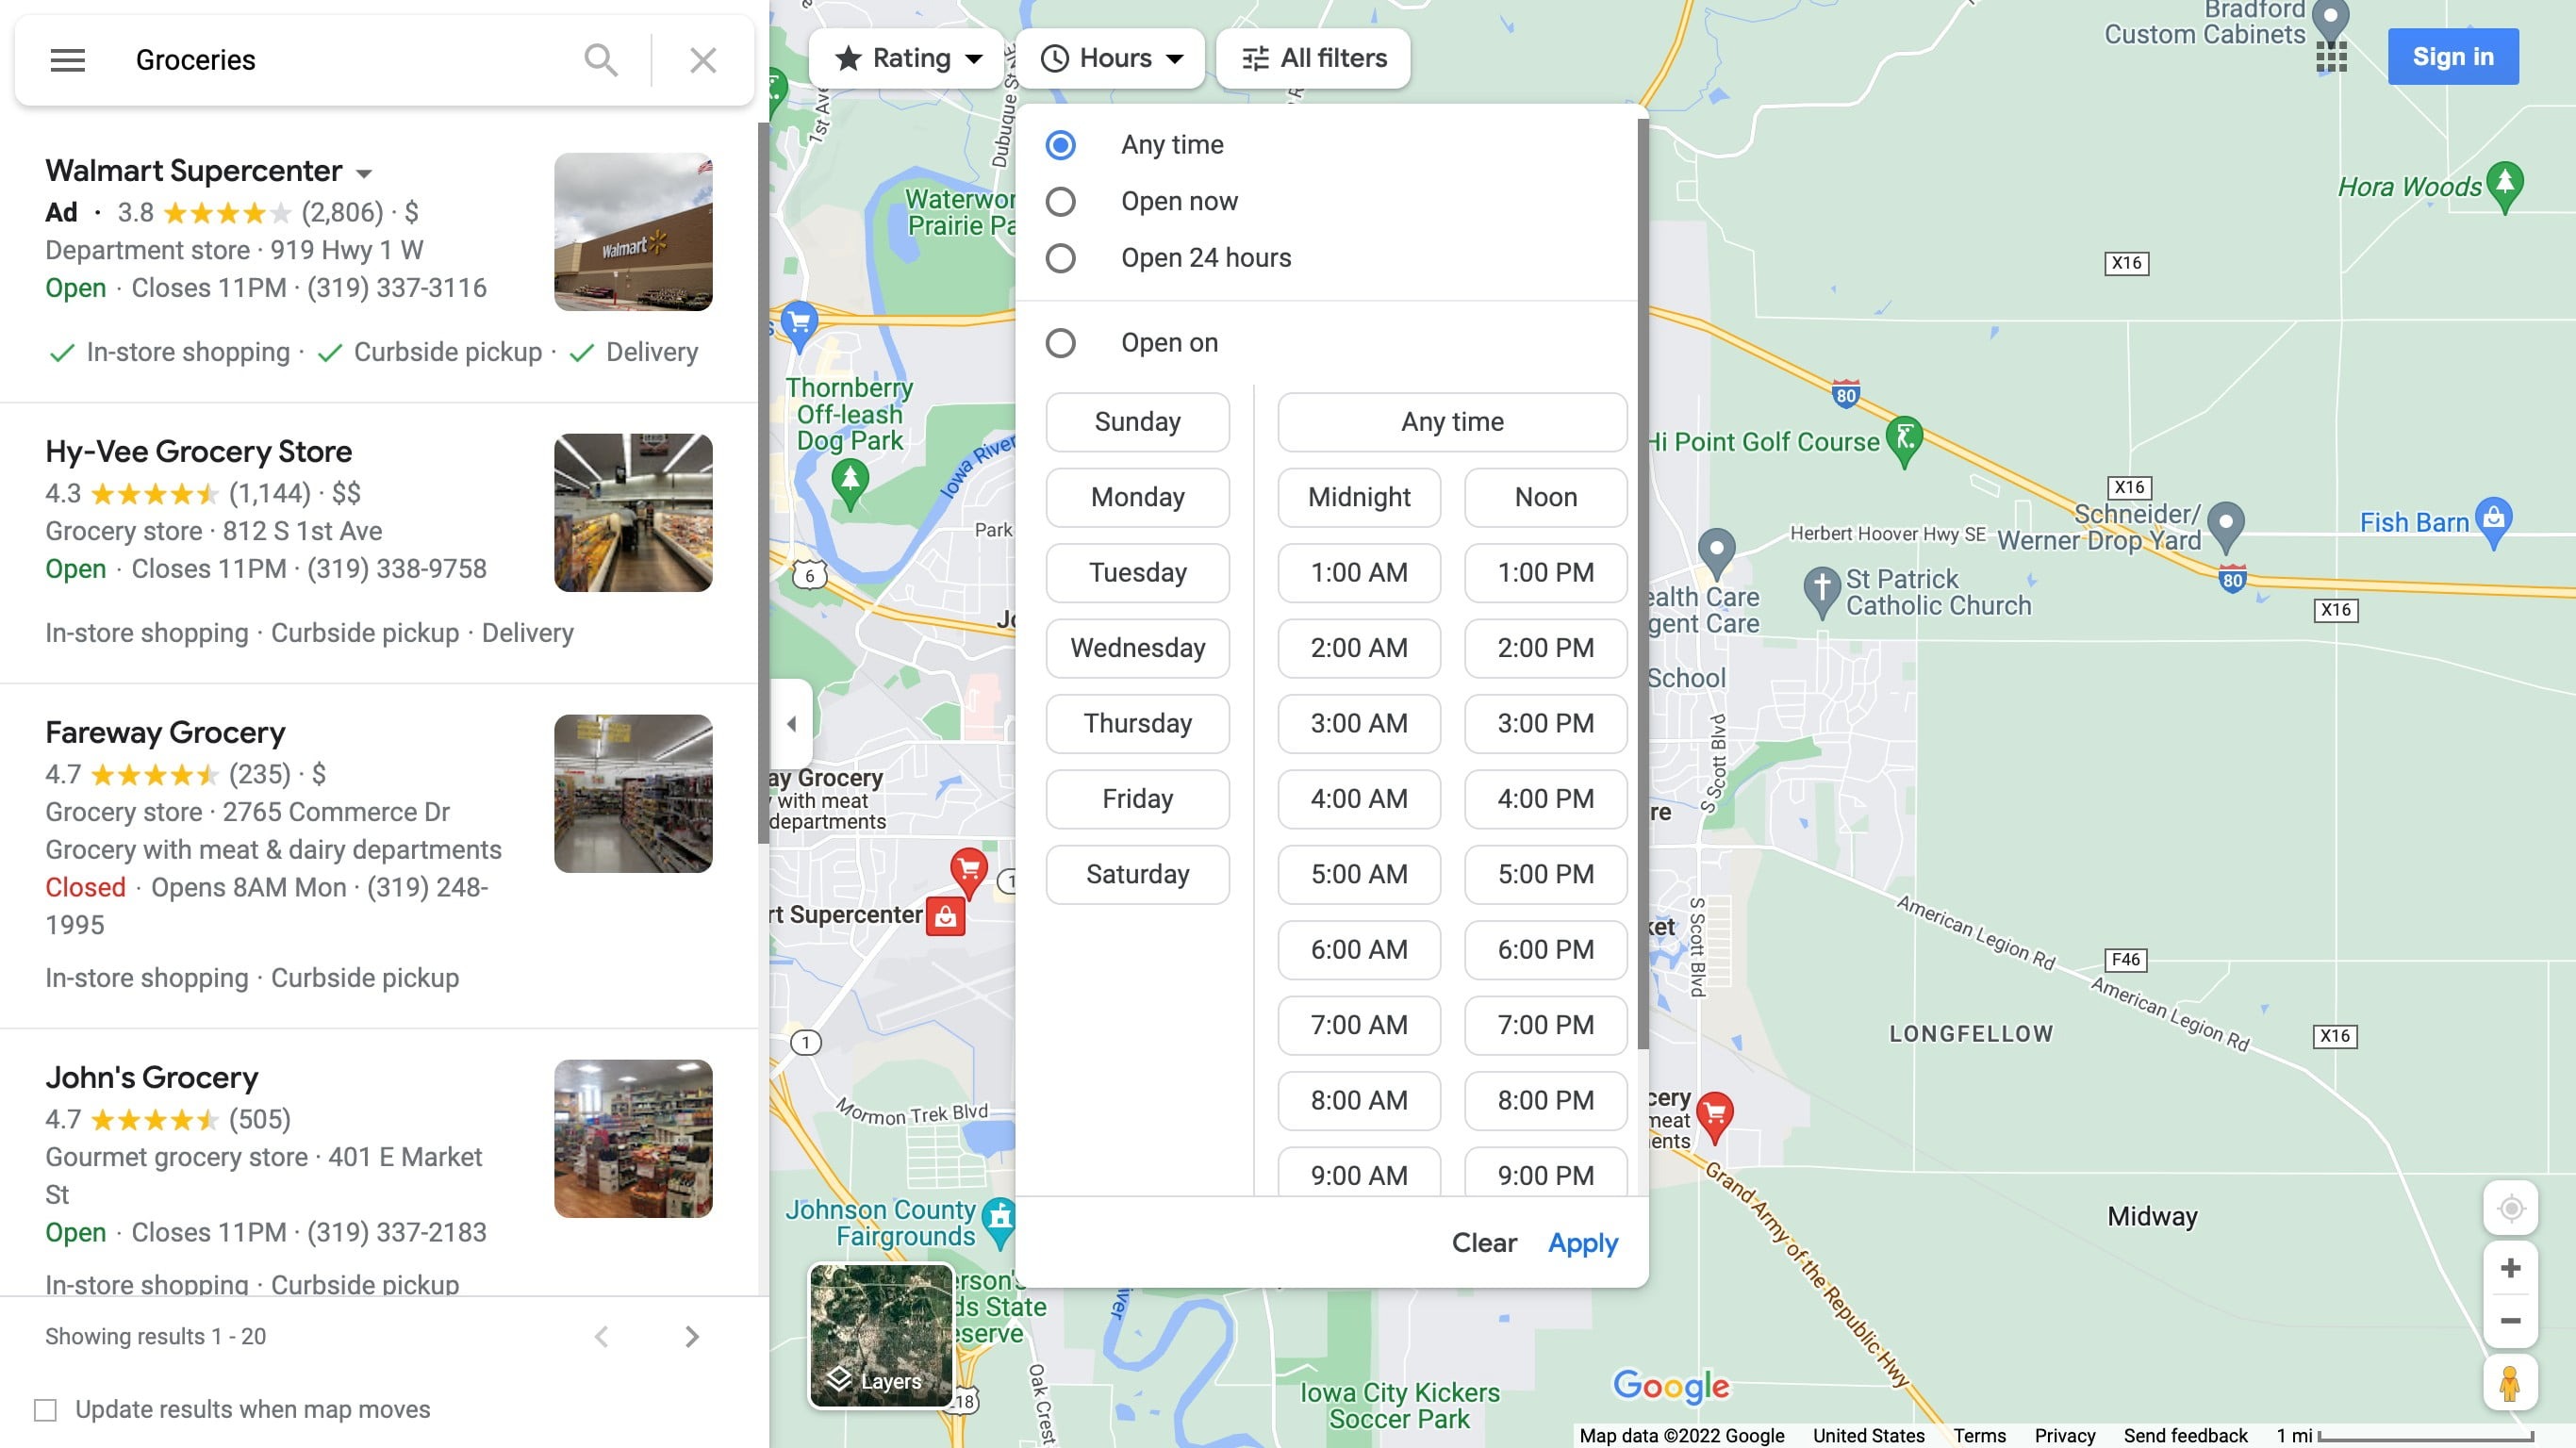This screenshot has height=1448, width=2576.
Task: Click the search magnifier icon
Action: (600, 60)
